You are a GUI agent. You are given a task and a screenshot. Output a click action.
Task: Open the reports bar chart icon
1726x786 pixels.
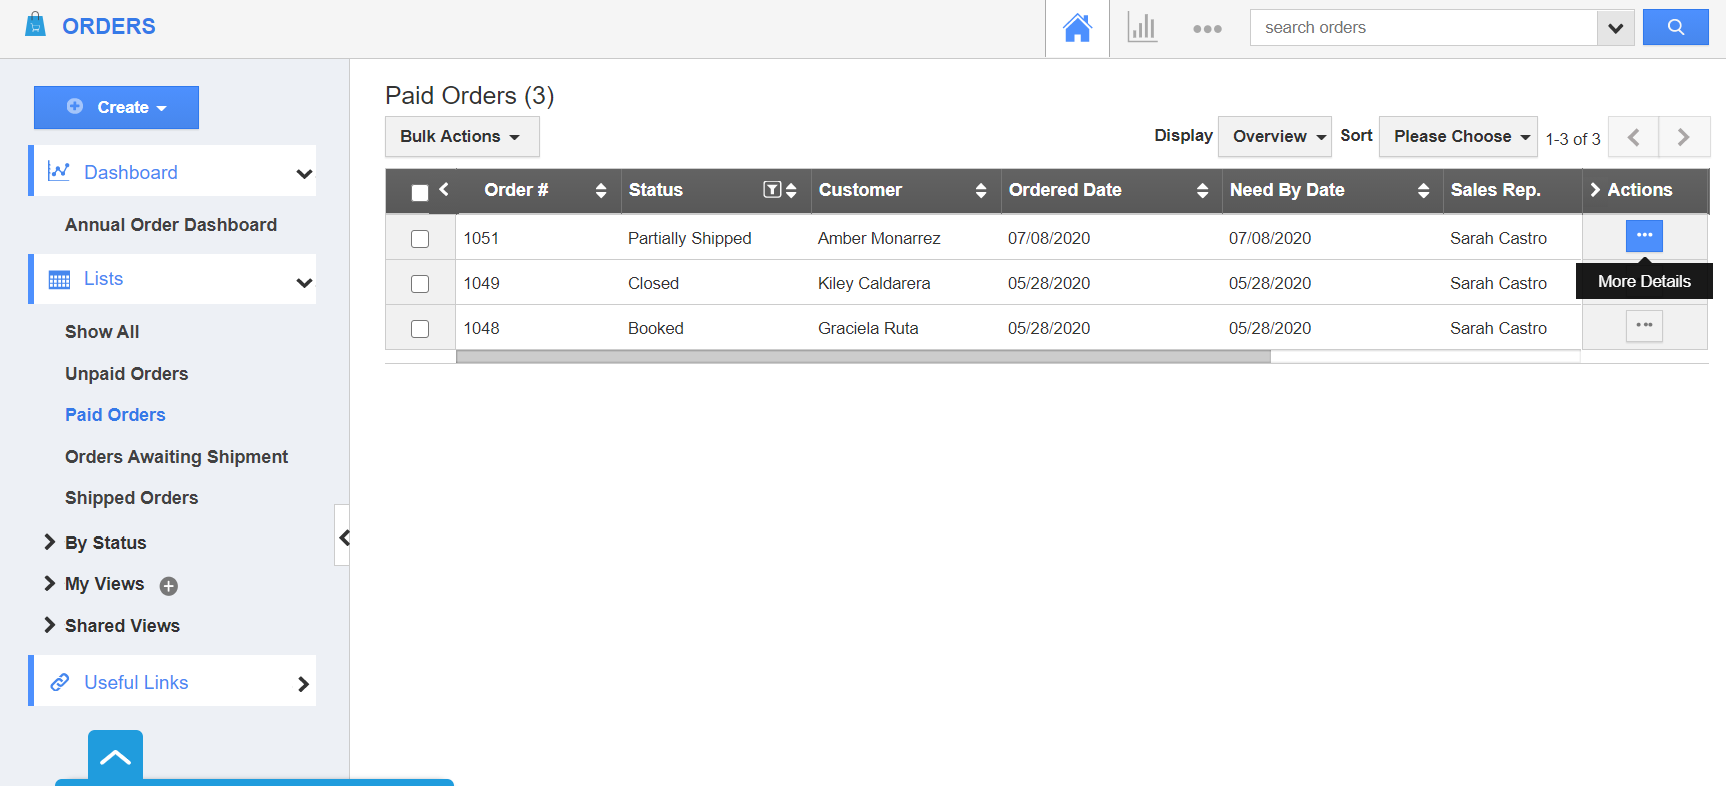pos(1142,28)
